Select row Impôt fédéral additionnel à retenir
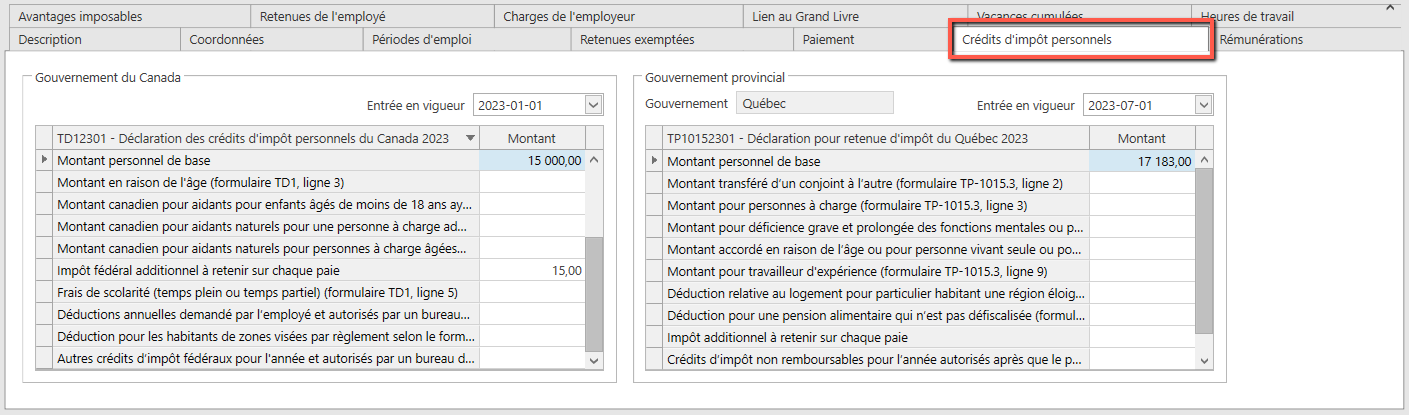This screenshot has width=1409, height=415. 266,270
